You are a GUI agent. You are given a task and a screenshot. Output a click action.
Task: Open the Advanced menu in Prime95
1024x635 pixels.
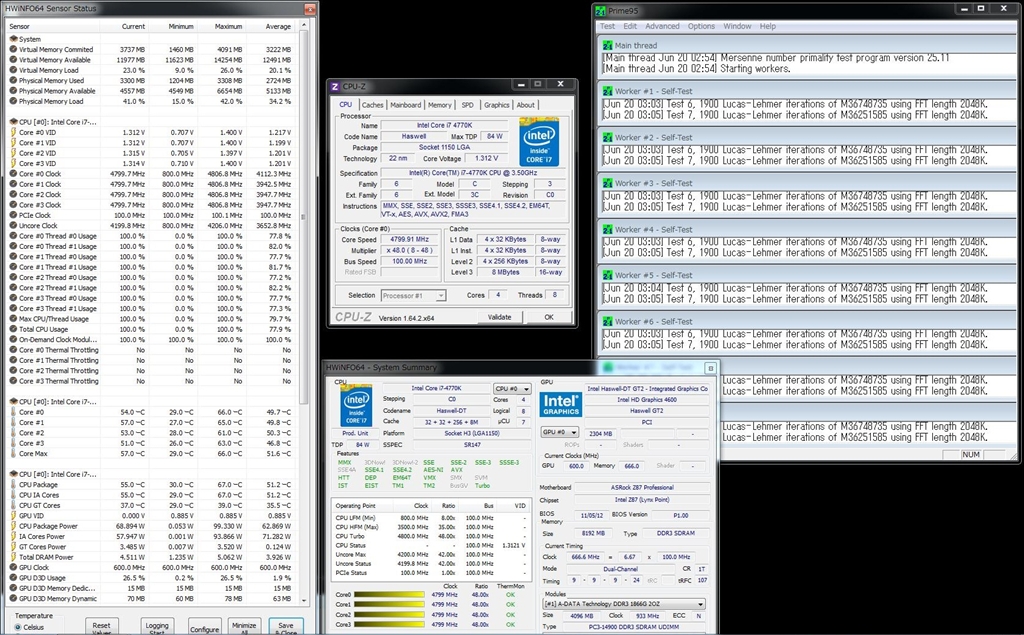tap(662, 26)
